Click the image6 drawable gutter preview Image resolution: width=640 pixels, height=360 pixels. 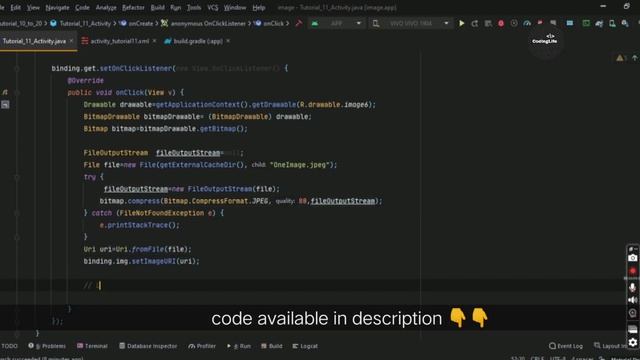(5, 105)
